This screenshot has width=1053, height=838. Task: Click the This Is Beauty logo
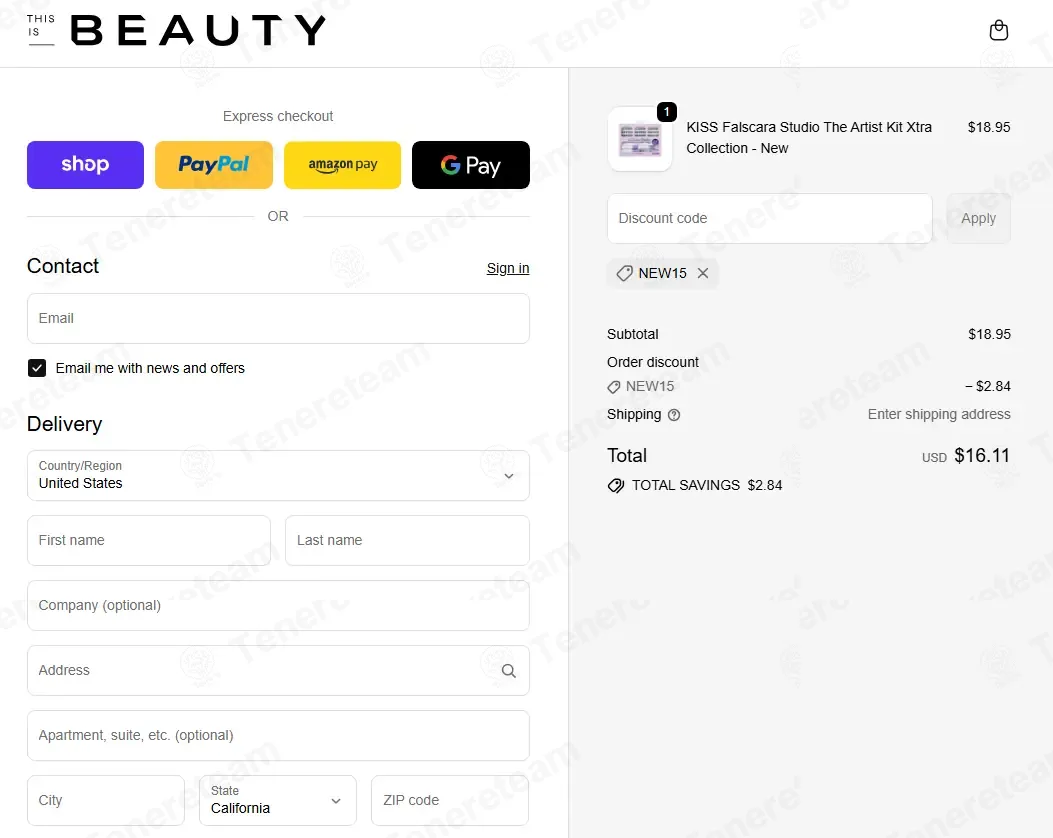click(177, 30)
